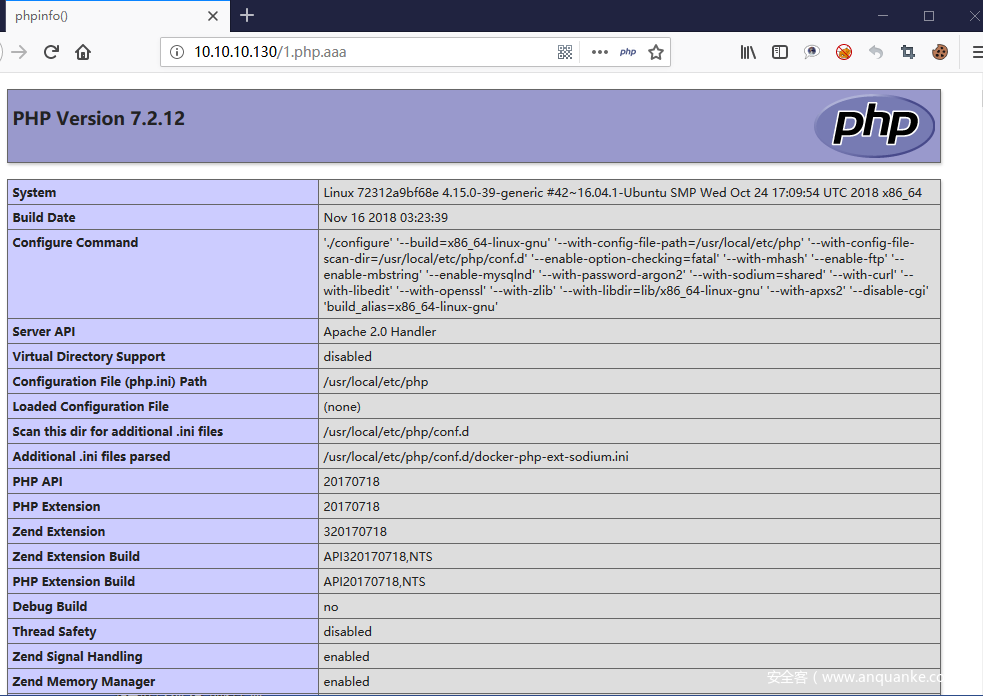This screenshot has height=696, width=983.
Task: Bookmark this page with the star
Action: pos(656,52)
